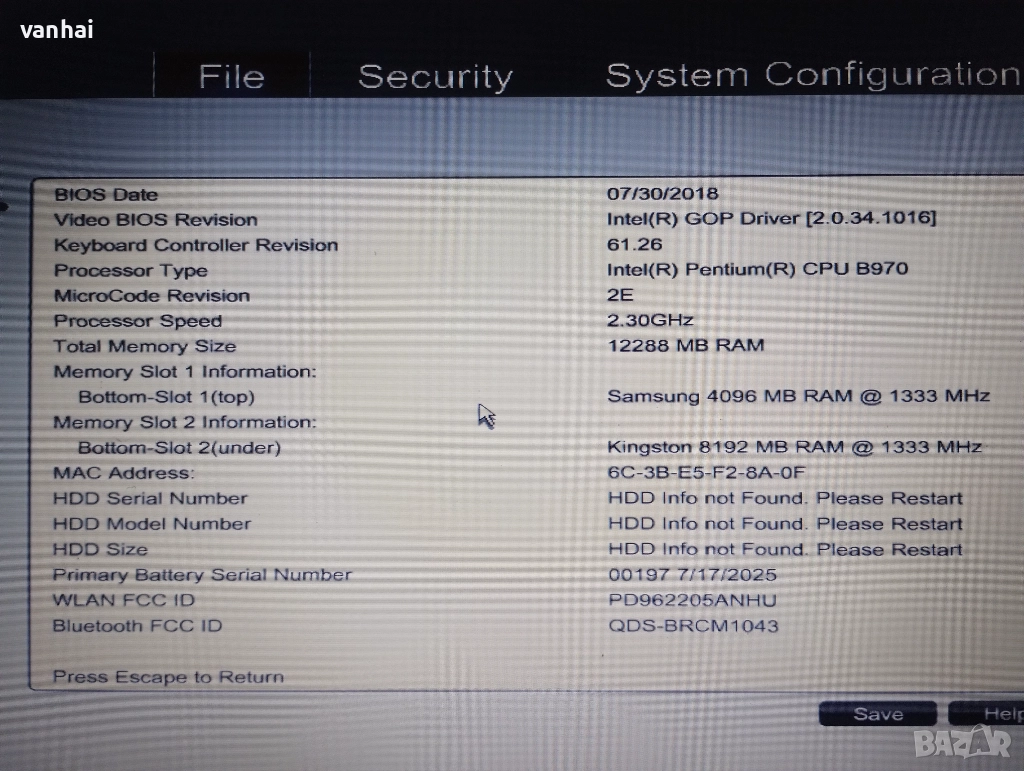Select the Kingston 8192 MB RAM entry
Screen dimensions: 1024x771
794,447
